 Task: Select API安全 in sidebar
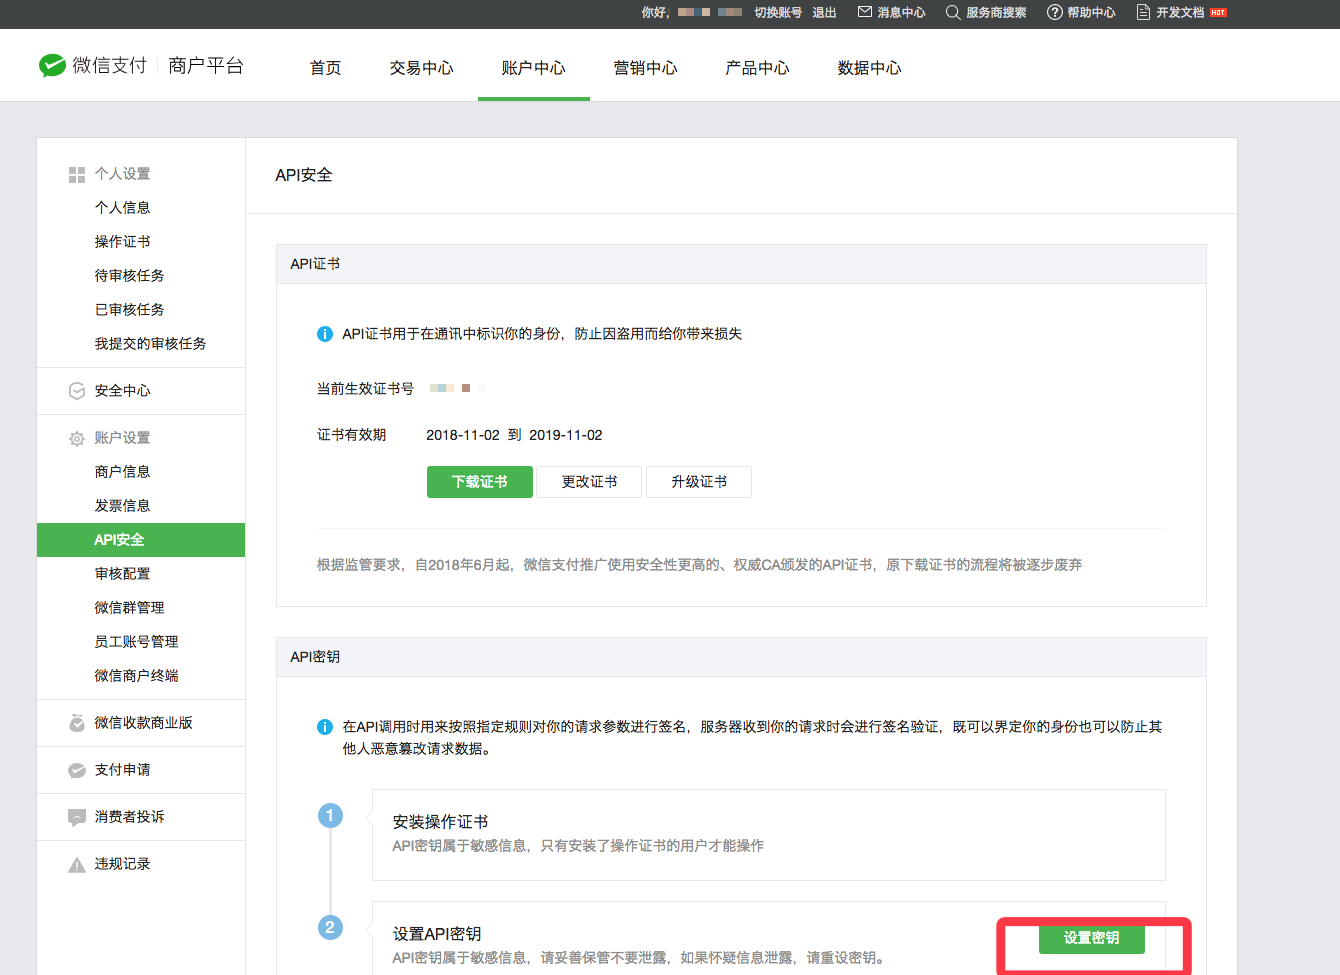[x=141, y=540]
